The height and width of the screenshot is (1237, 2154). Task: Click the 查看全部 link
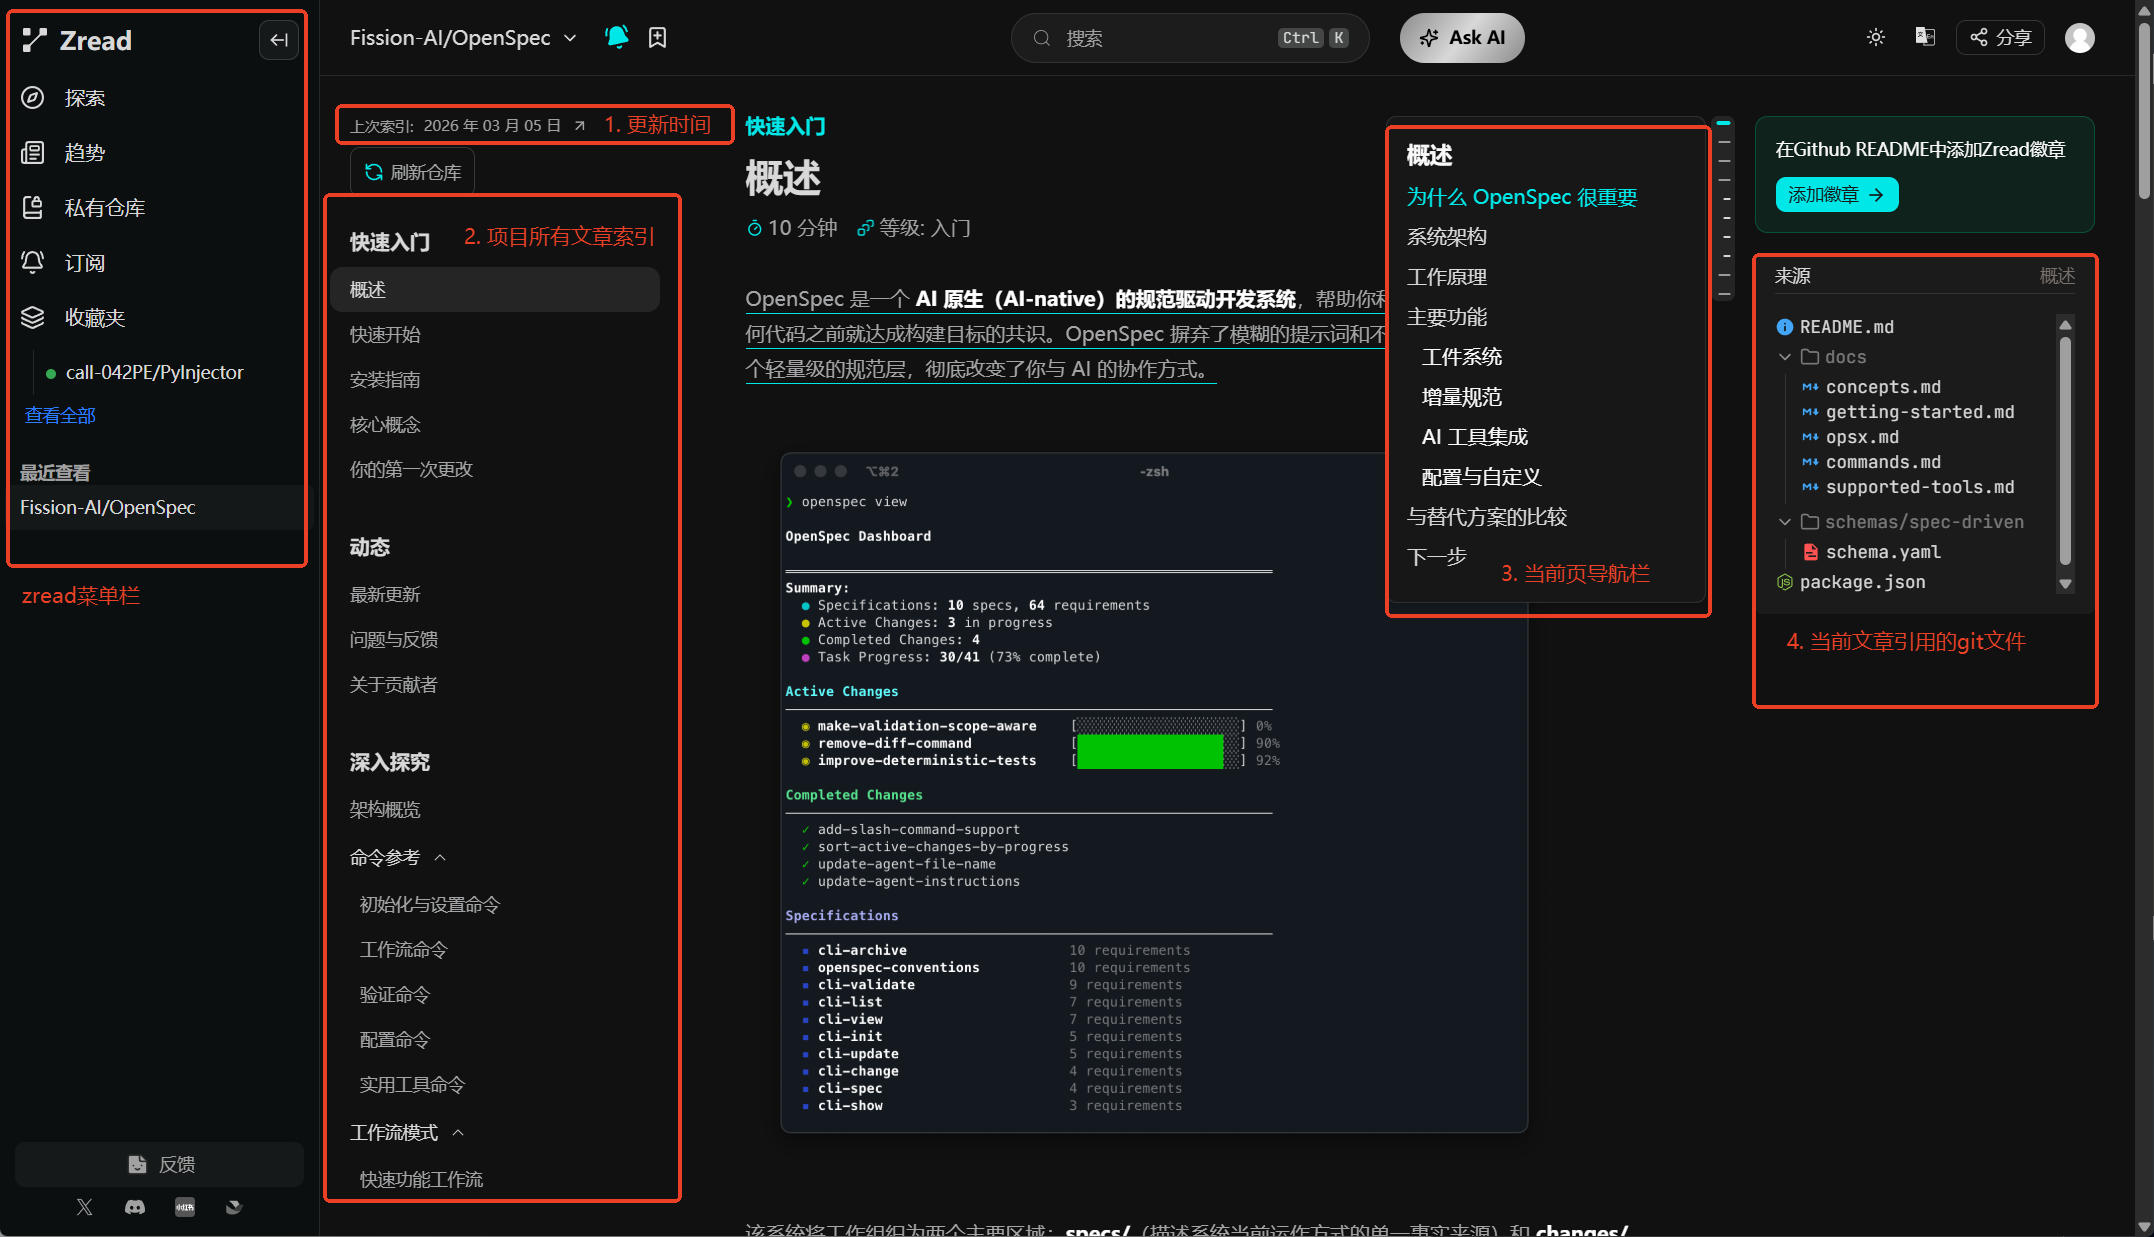tap(60, 416)
